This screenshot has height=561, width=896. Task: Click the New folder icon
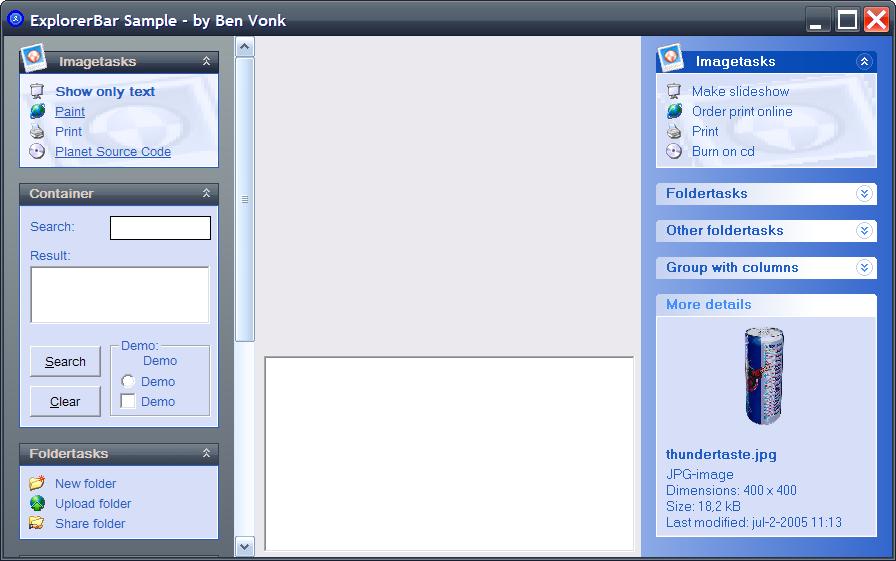click(x=37, y=484)
